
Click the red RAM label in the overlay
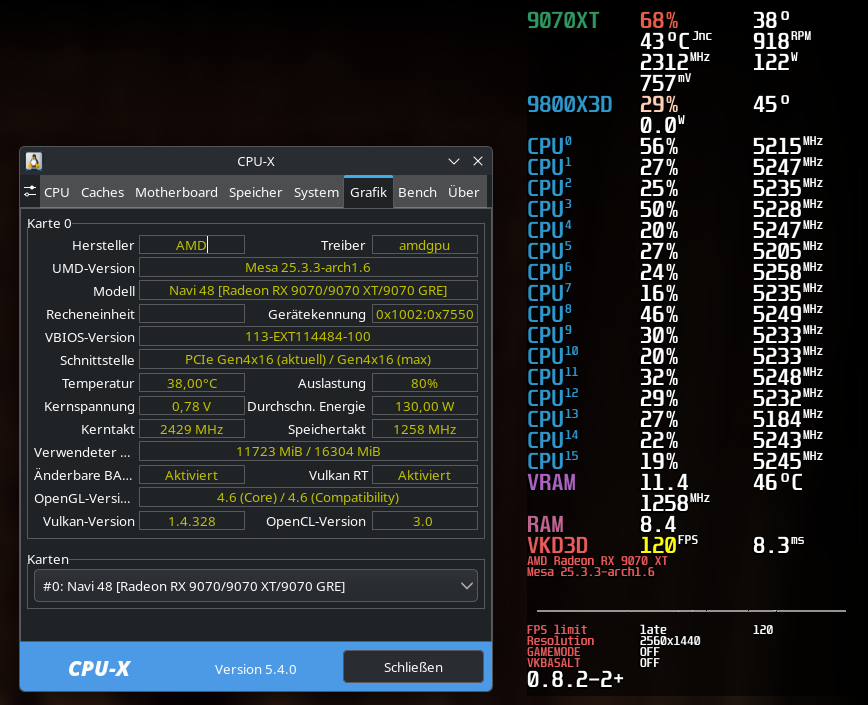click(x=545, y=523)
